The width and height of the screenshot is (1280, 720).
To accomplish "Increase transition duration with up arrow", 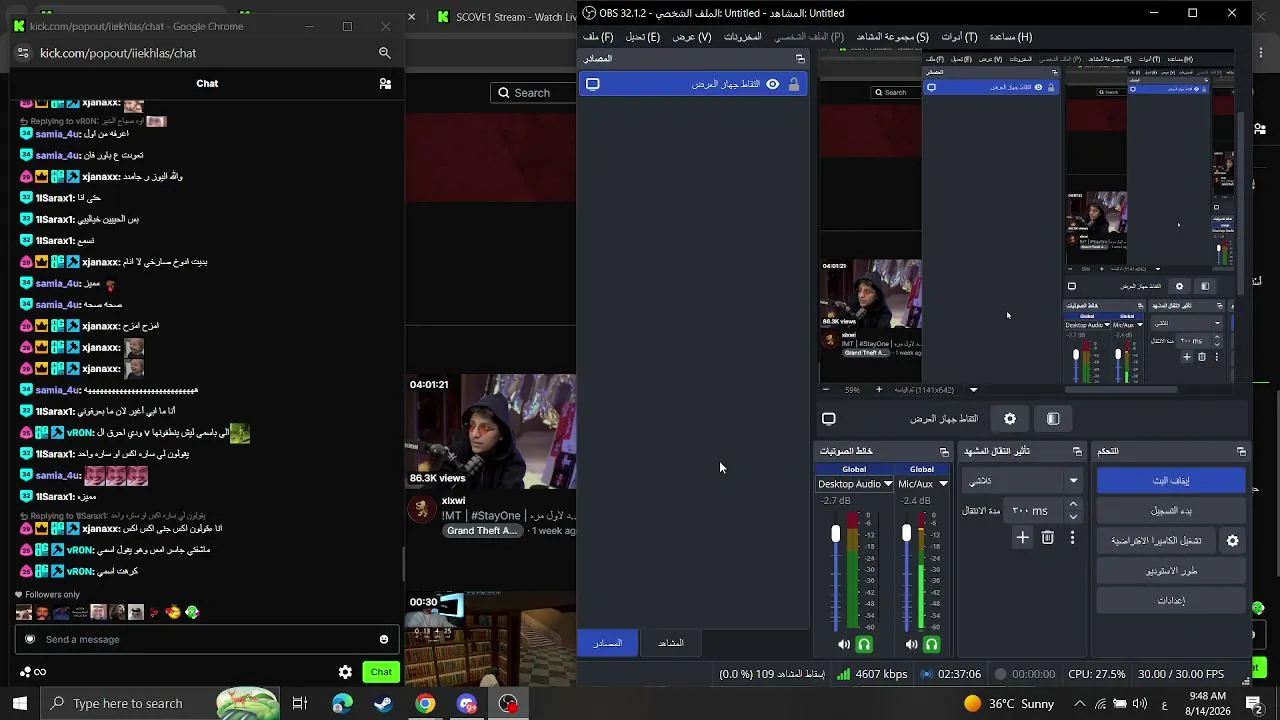I will [x=1073, y=505].
